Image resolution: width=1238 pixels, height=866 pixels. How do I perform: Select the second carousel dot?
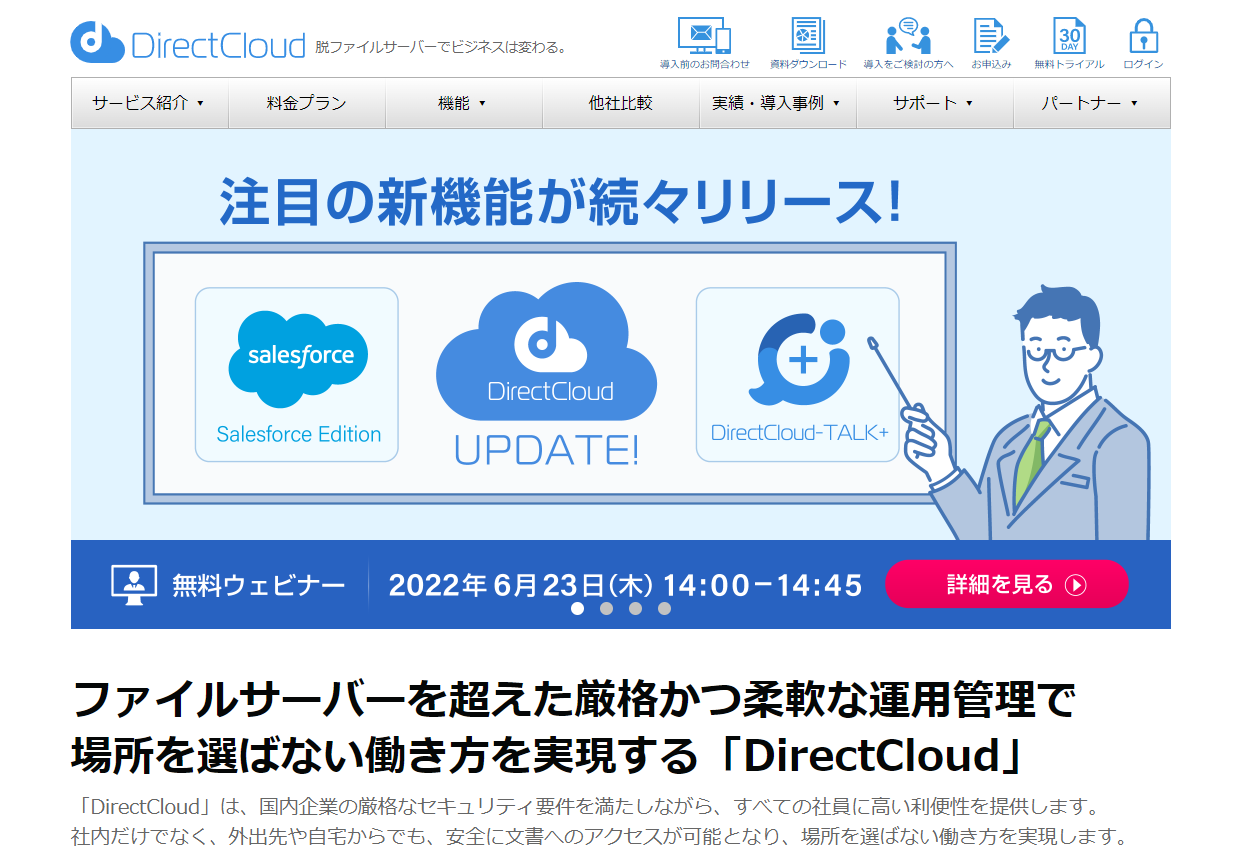(605, 606)
